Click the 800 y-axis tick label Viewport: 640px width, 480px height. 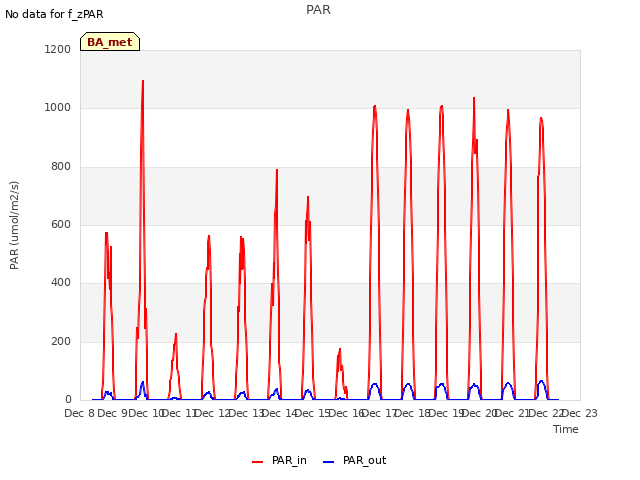point(61,167)
